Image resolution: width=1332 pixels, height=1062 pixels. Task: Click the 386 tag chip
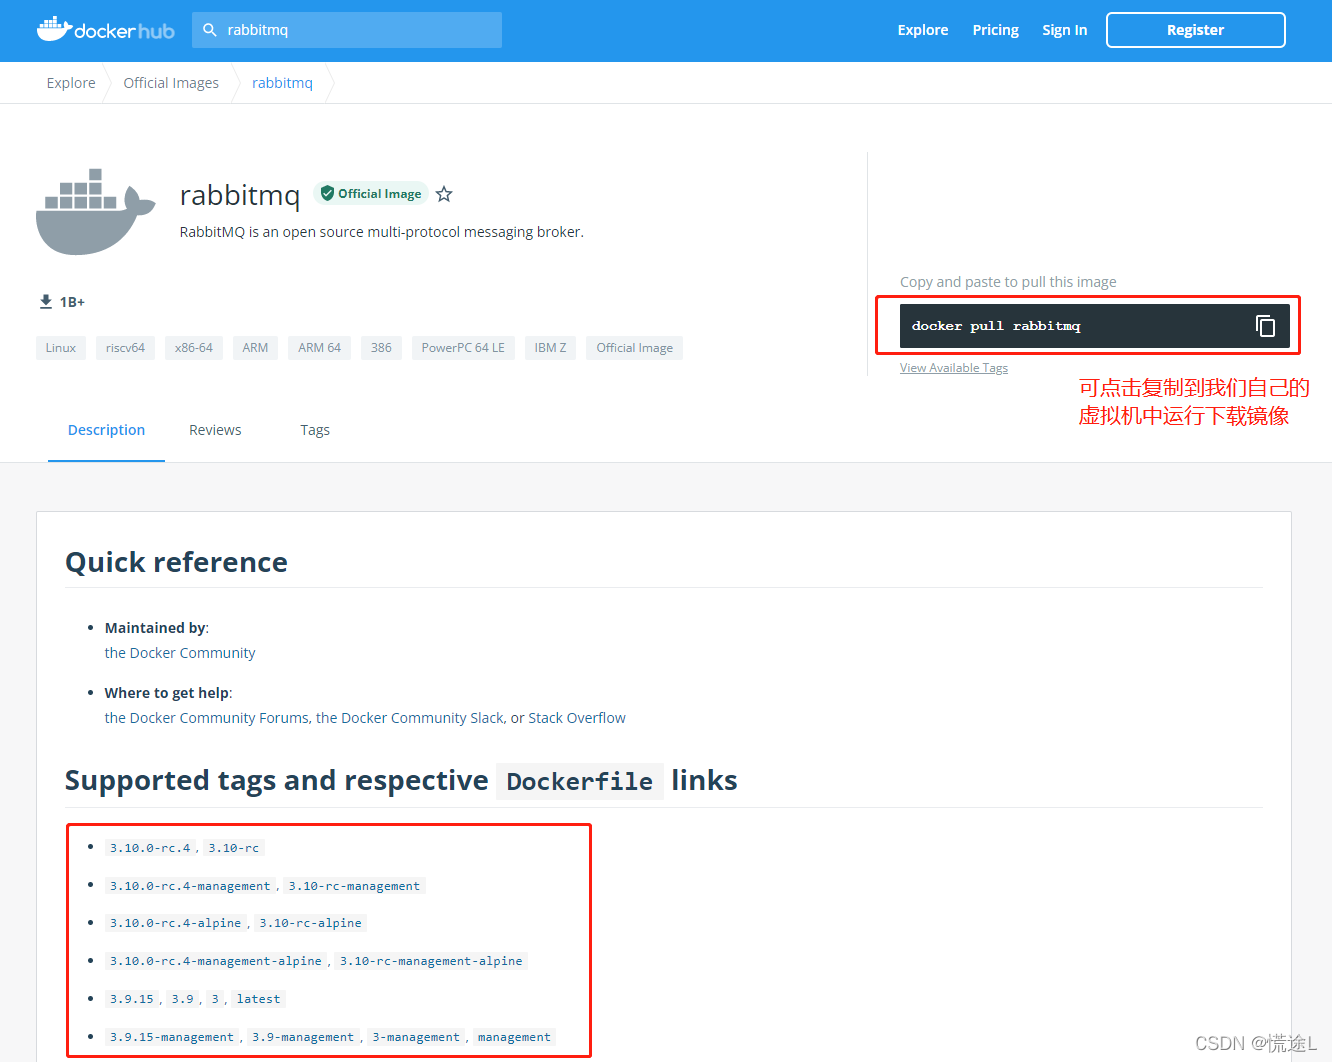(x=381, y=348)
